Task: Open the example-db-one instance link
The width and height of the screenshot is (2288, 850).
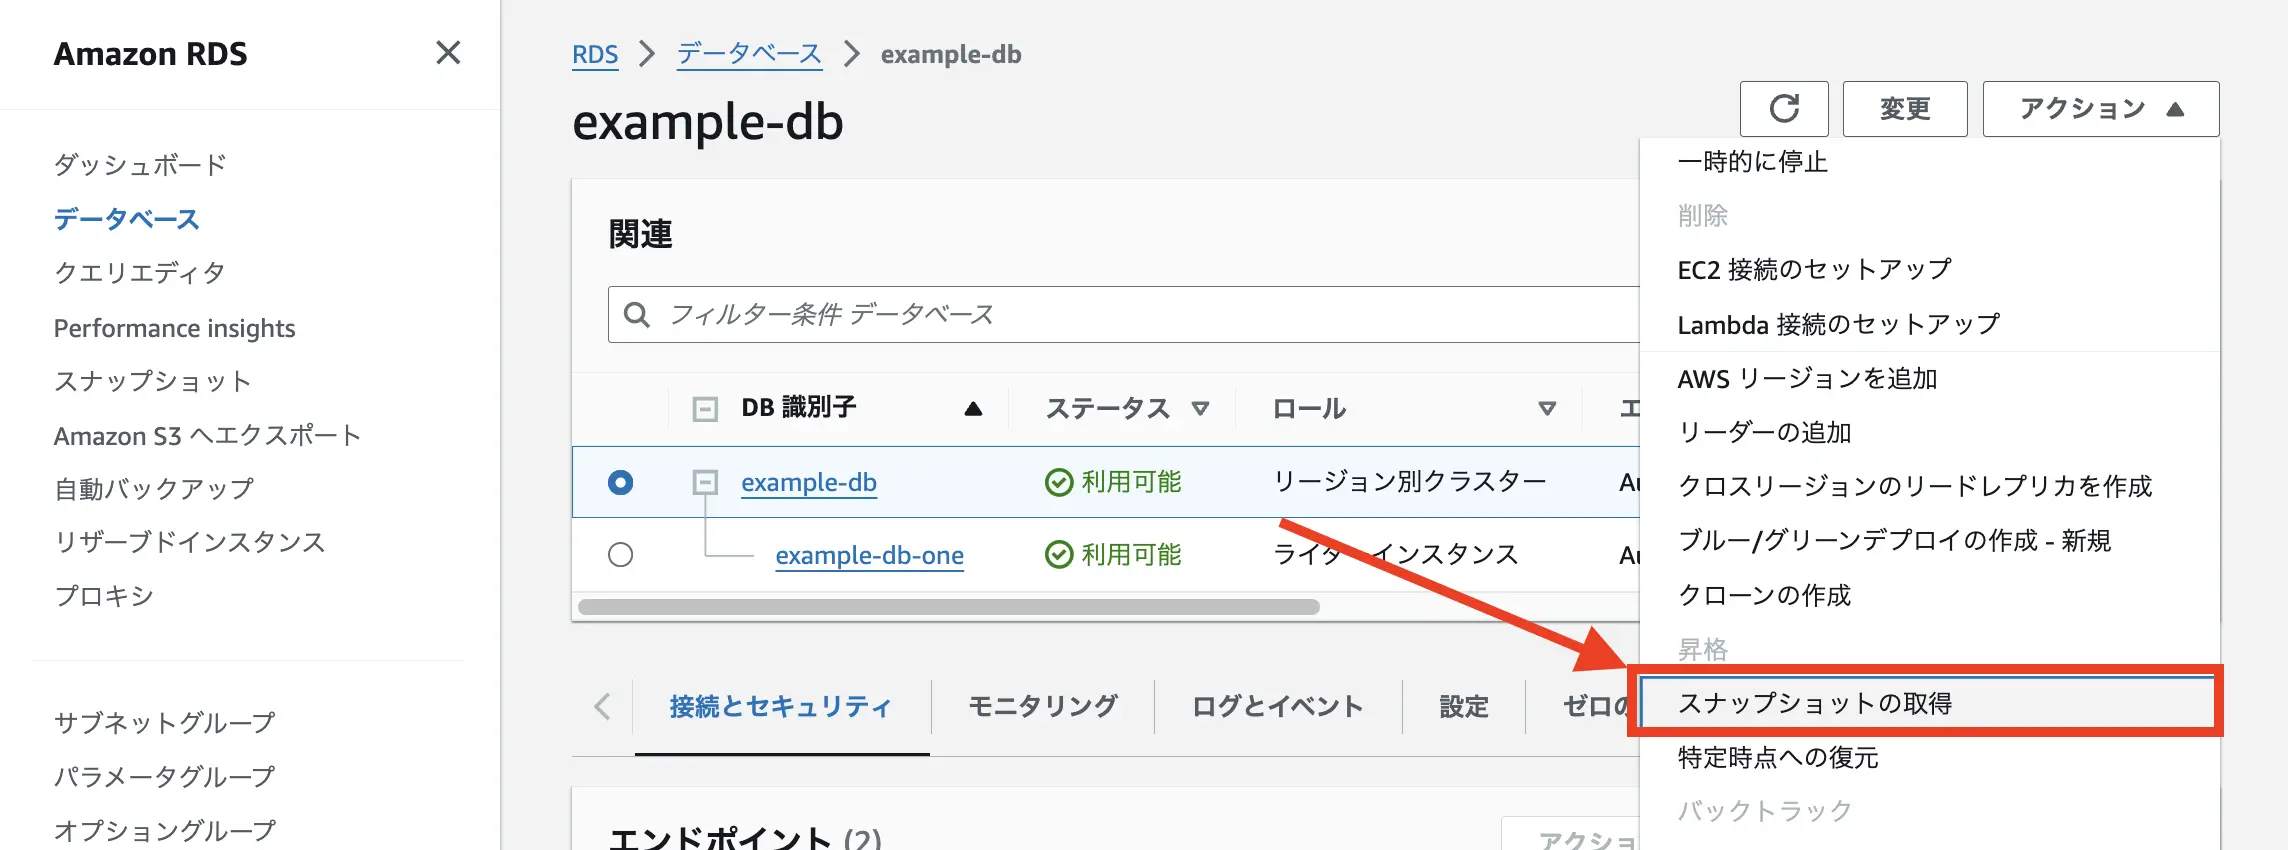Action: coord(869,555)
